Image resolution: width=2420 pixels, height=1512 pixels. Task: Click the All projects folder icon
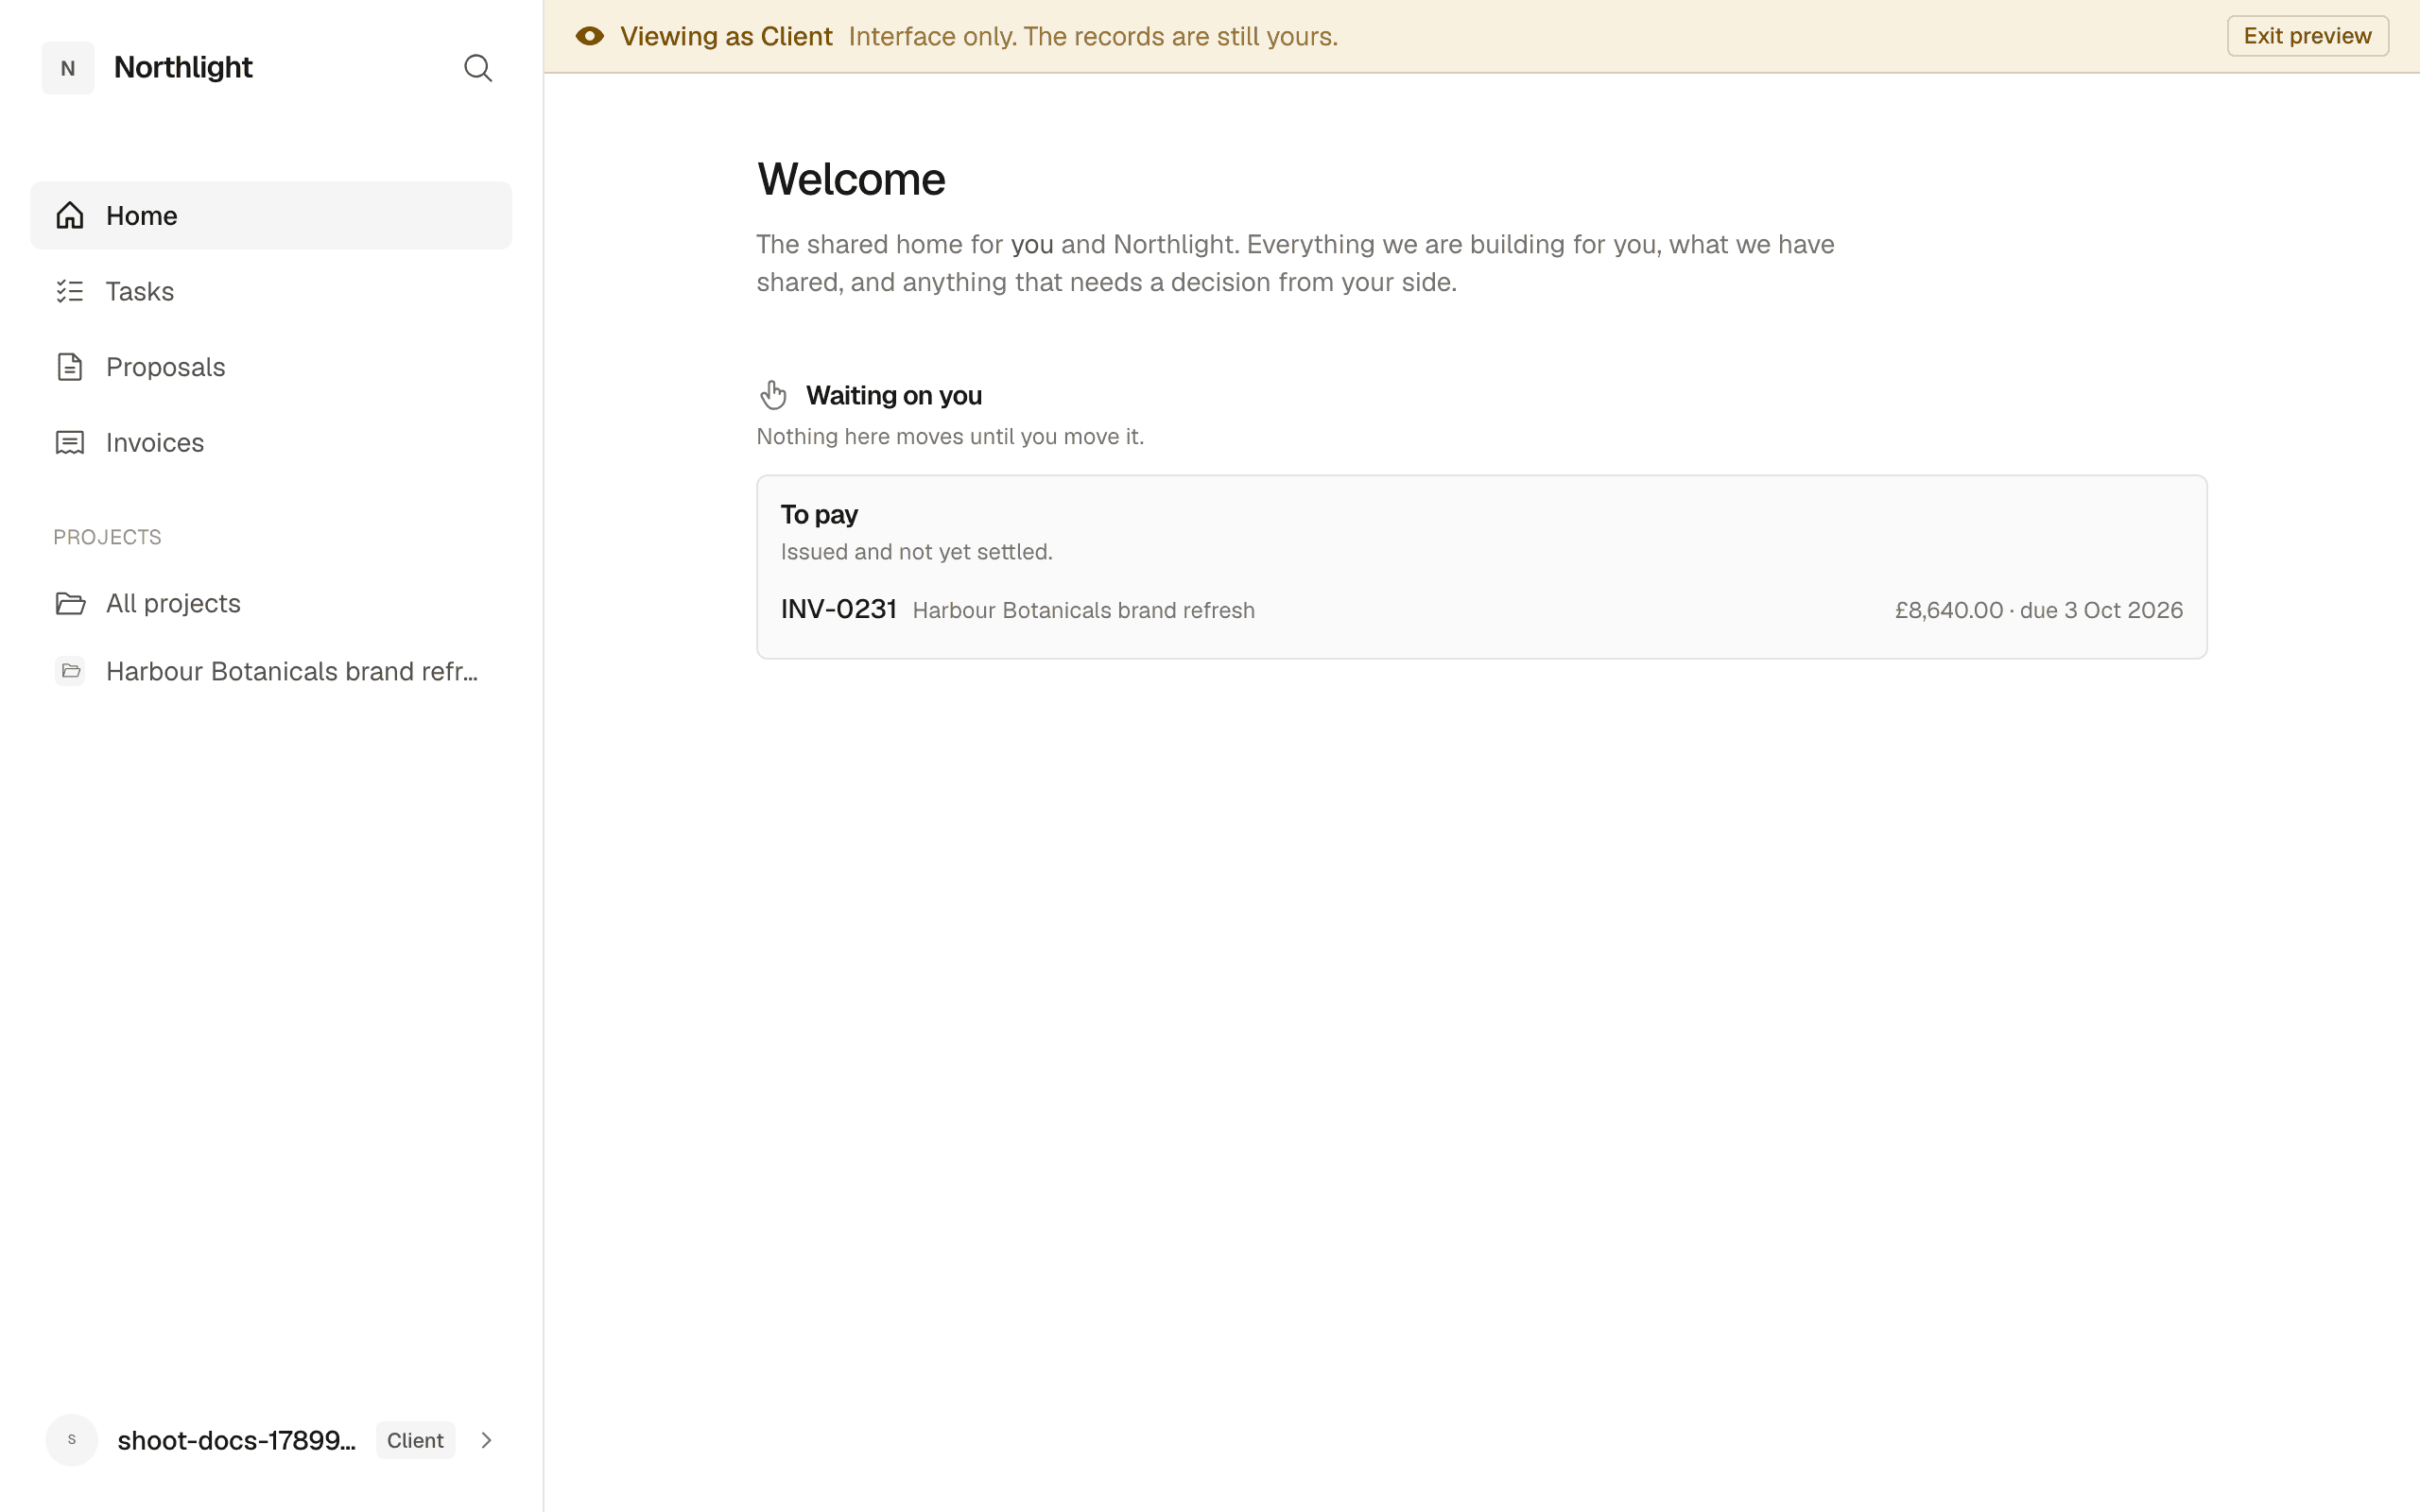[70, 603]
